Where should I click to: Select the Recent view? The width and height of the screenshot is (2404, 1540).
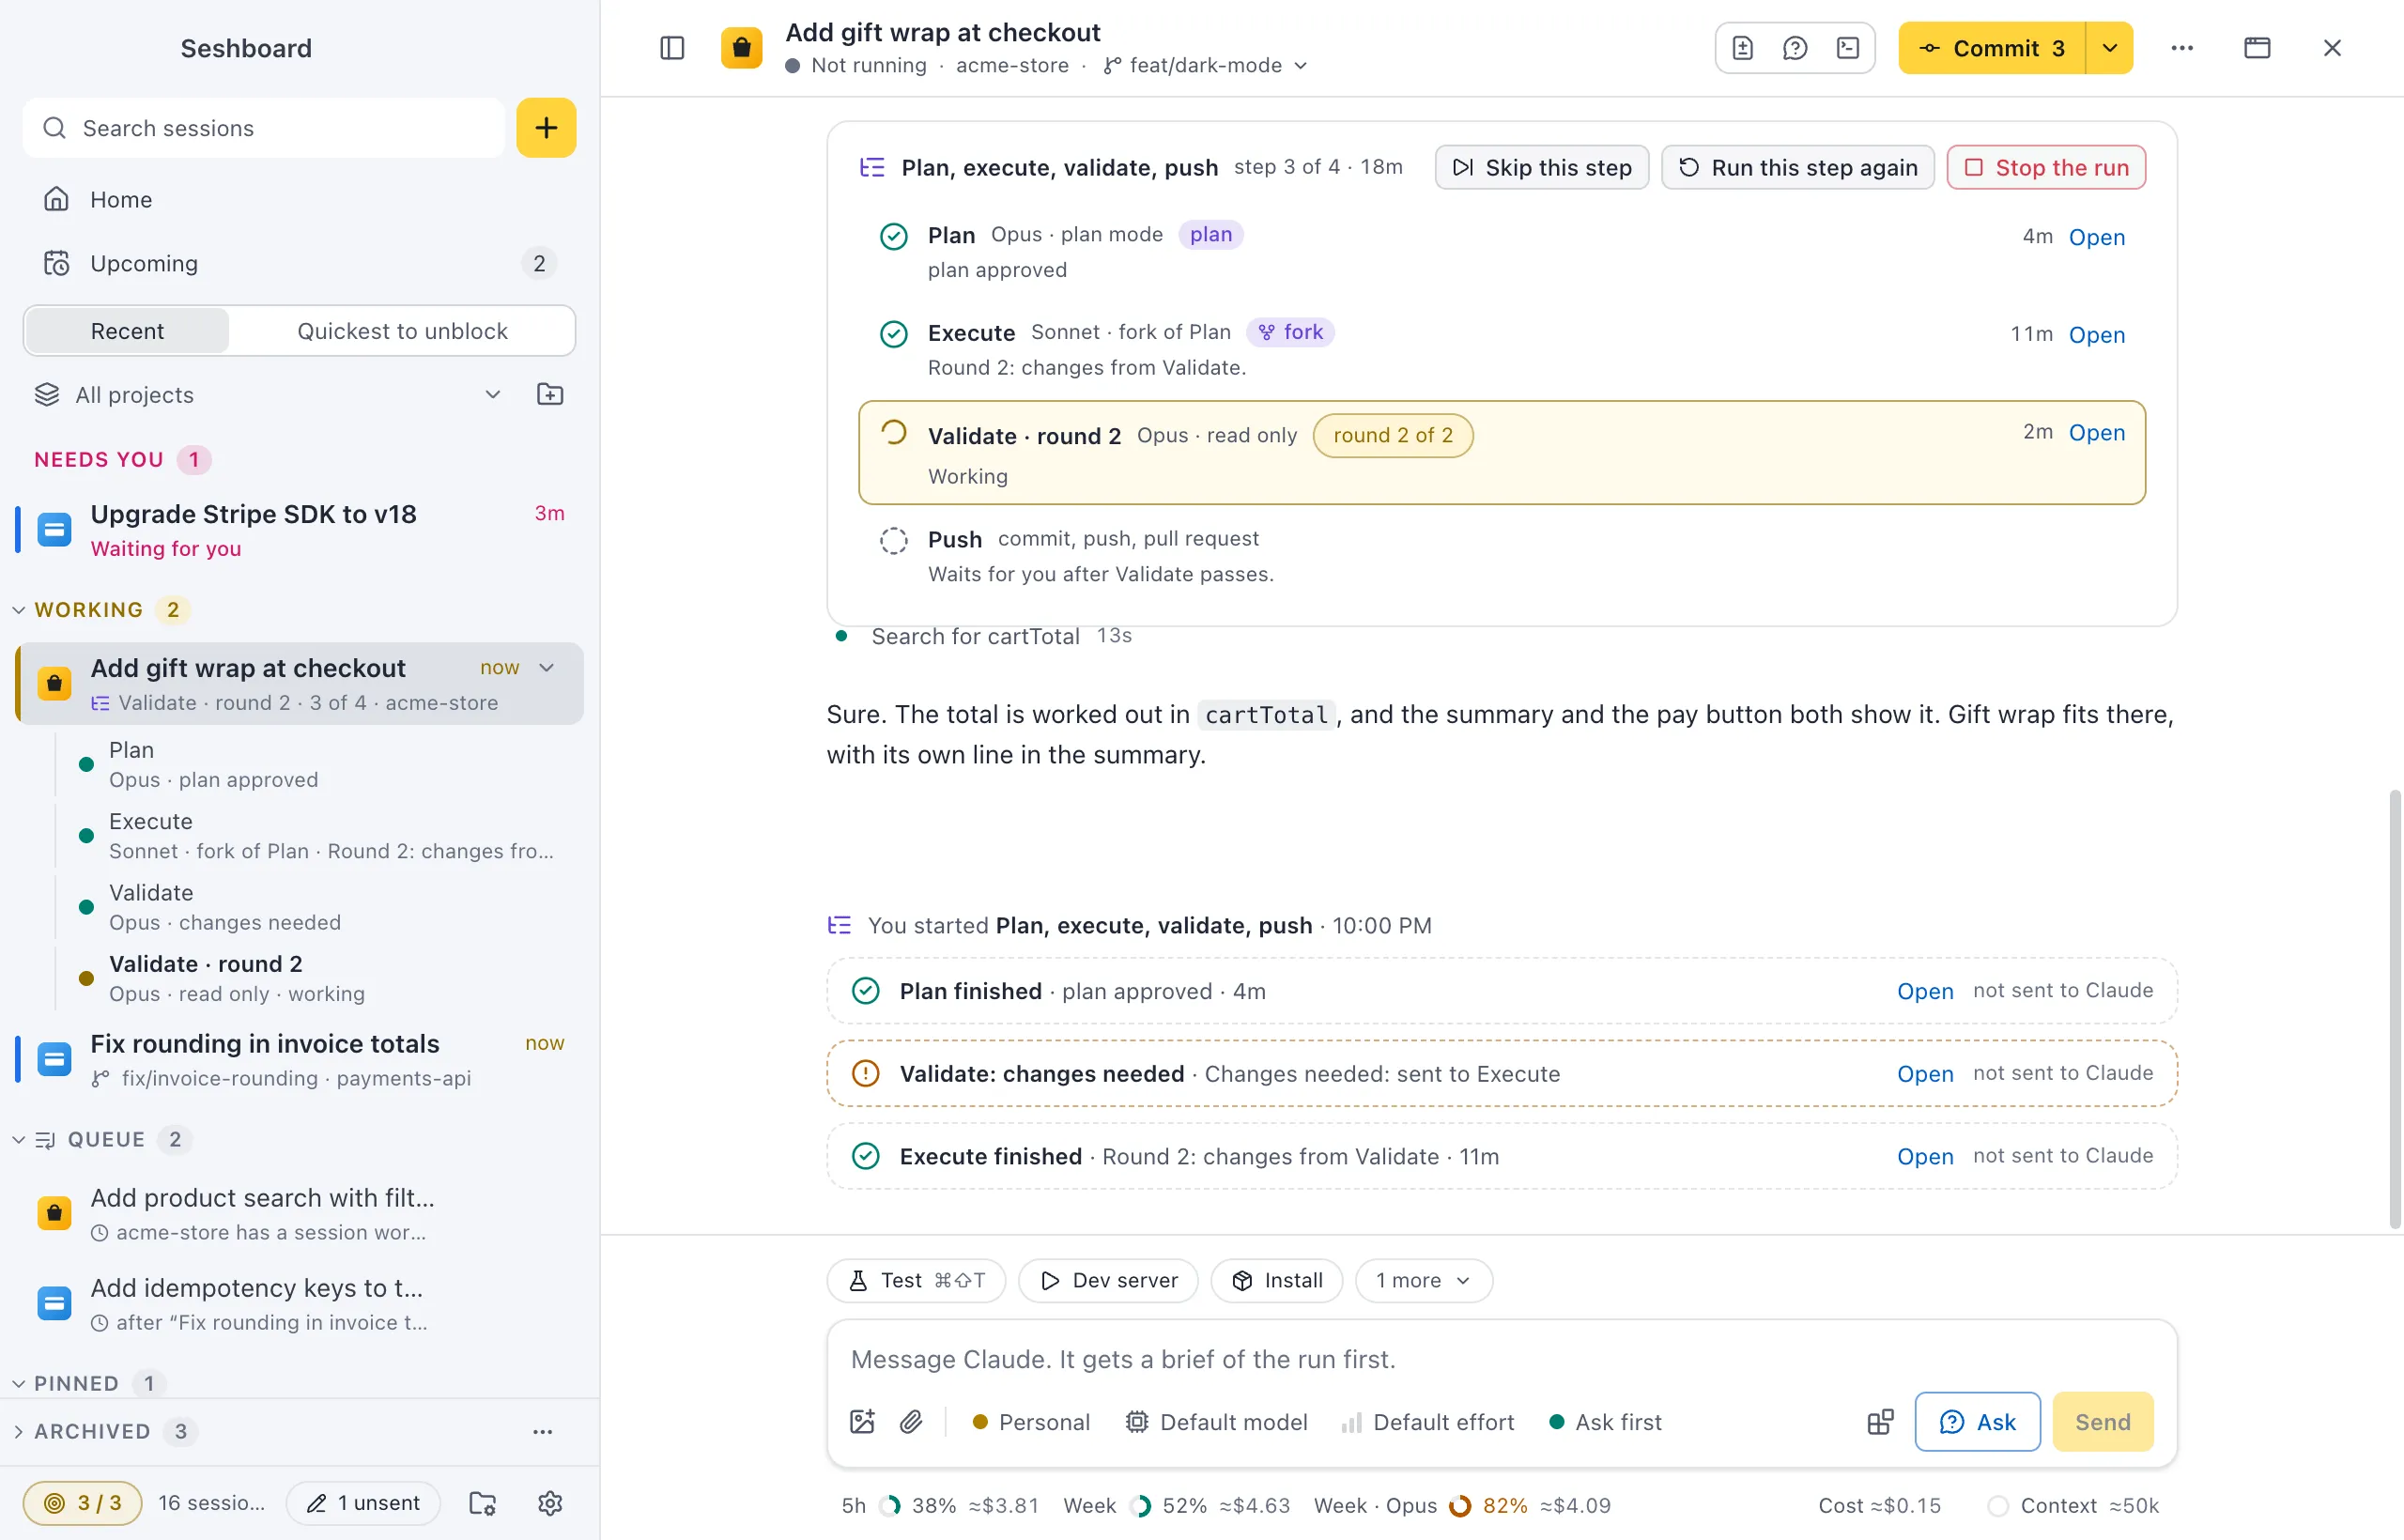click(x=127, y=331)
